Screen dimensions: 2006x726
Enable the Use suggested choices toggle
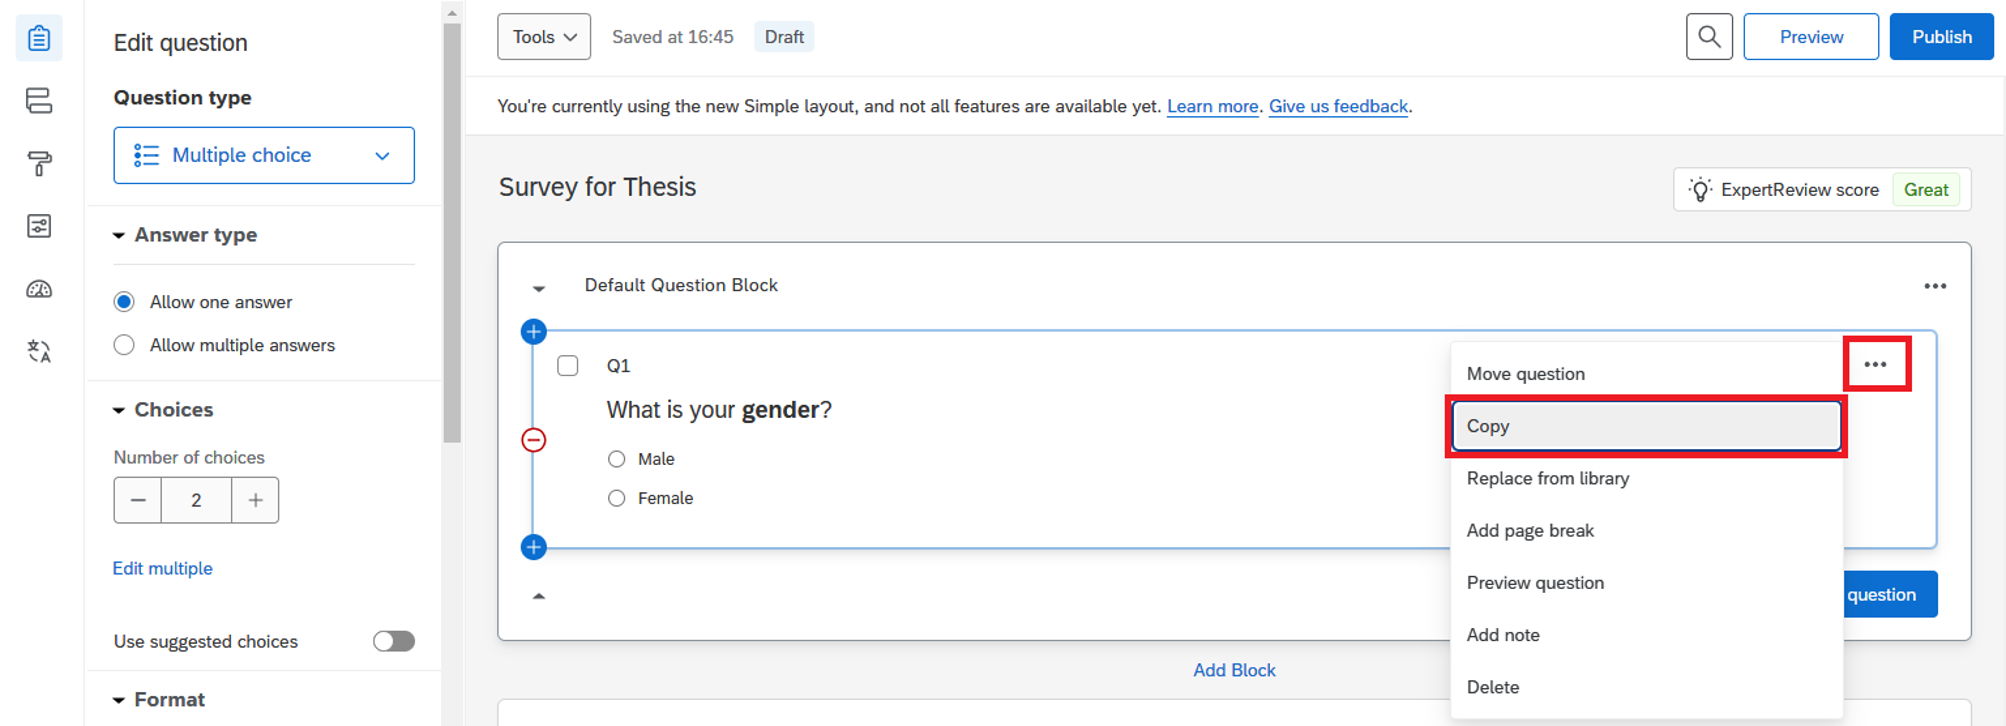click(x=393, y=641)
